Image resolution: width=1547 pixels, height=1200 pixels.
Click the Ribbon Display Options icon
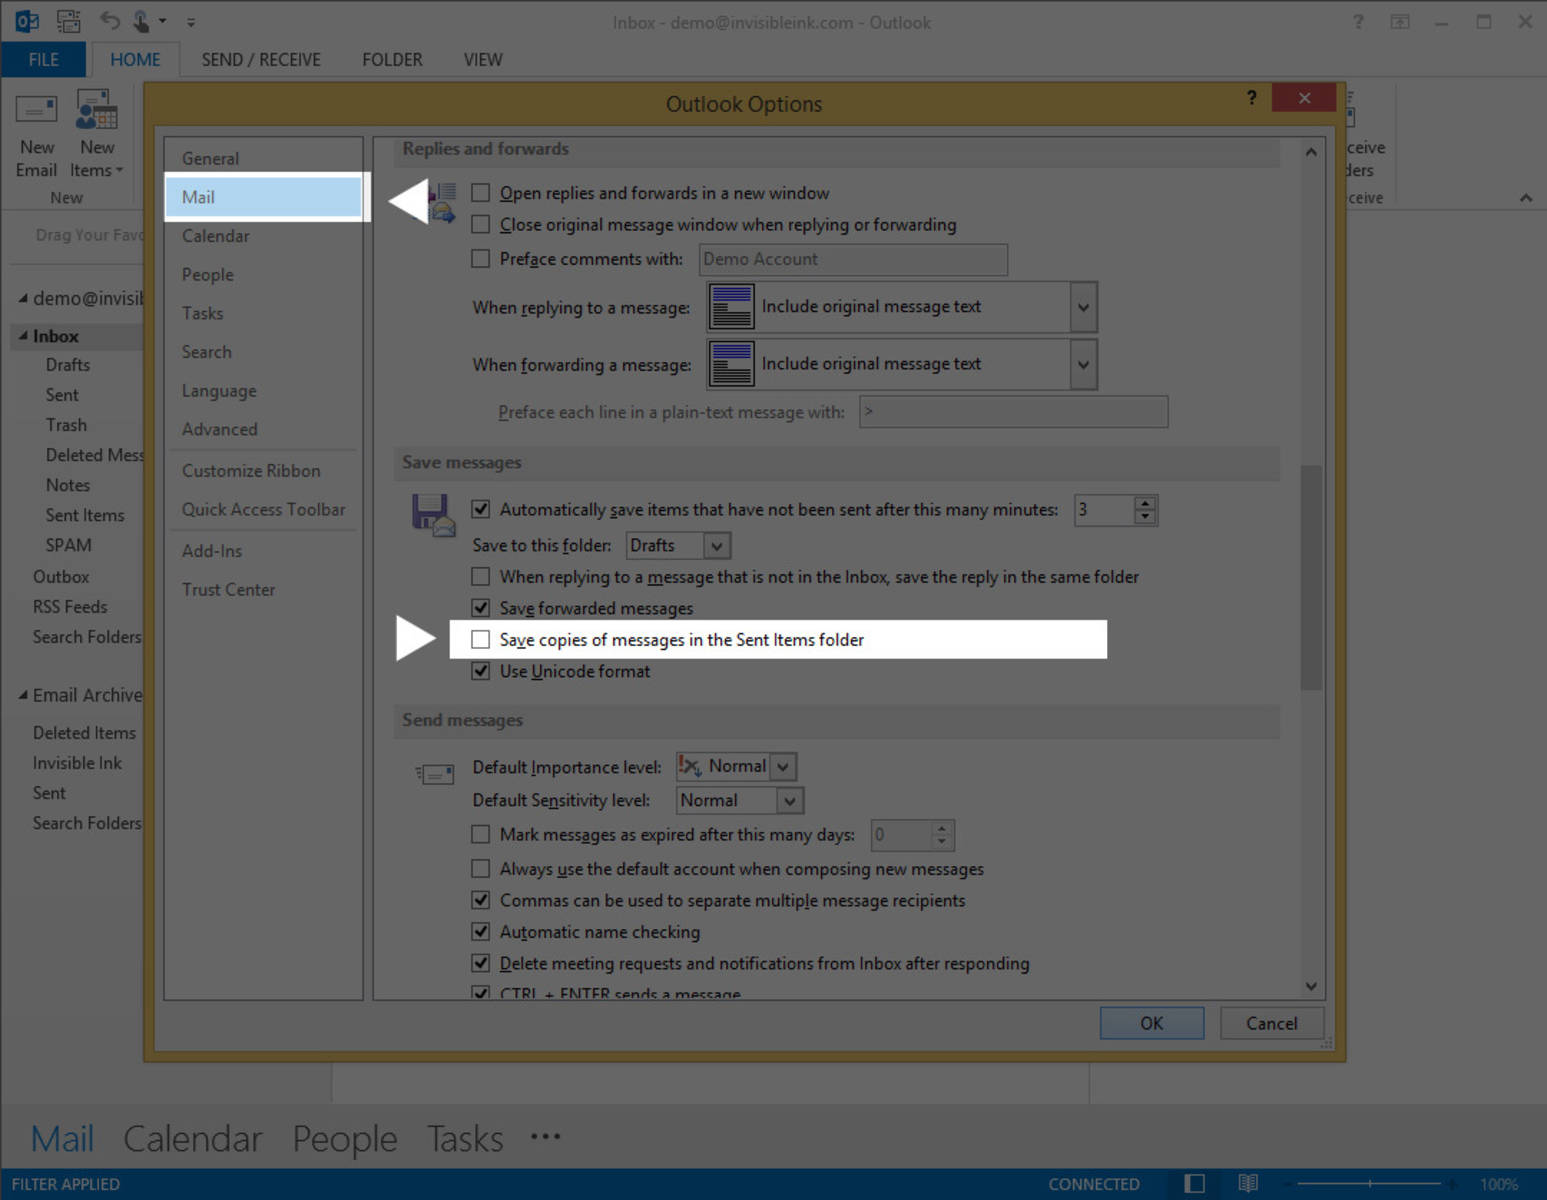tap(1400, 21)
